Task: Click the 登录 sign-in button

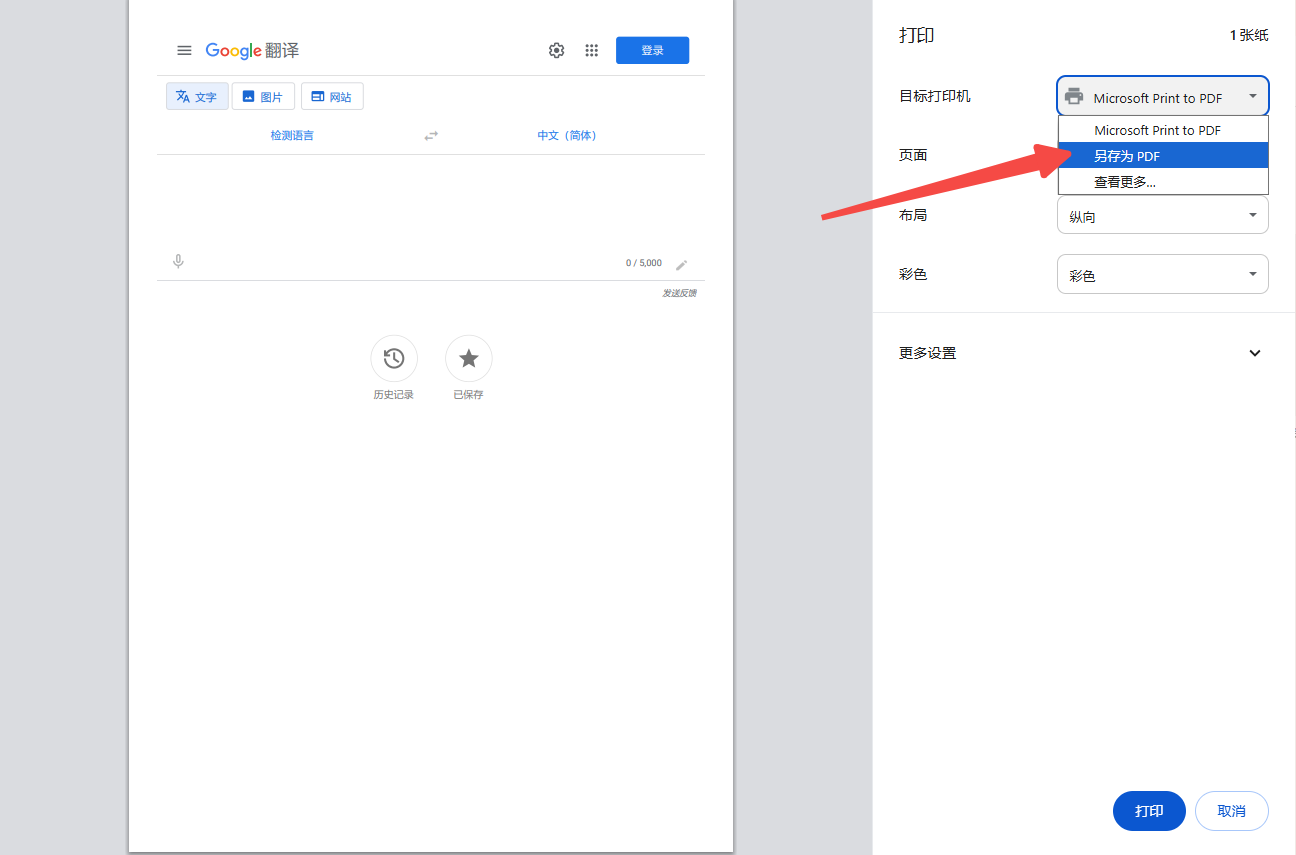Action: 652,50
